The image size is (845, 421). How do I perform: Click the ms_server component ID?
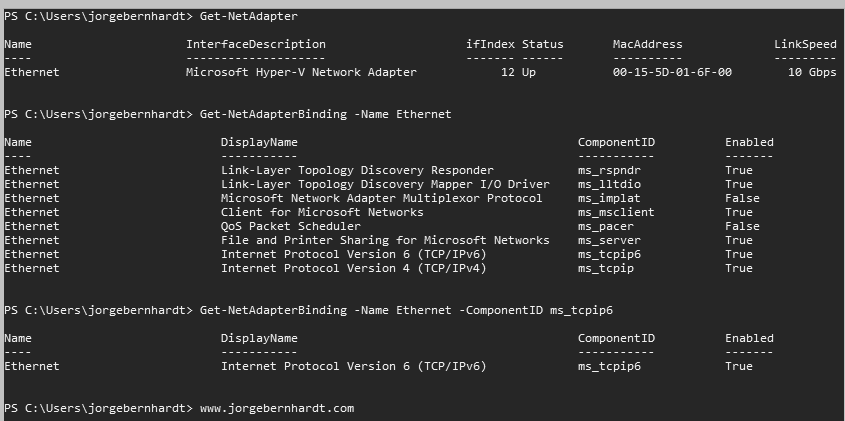pos(609,241)
